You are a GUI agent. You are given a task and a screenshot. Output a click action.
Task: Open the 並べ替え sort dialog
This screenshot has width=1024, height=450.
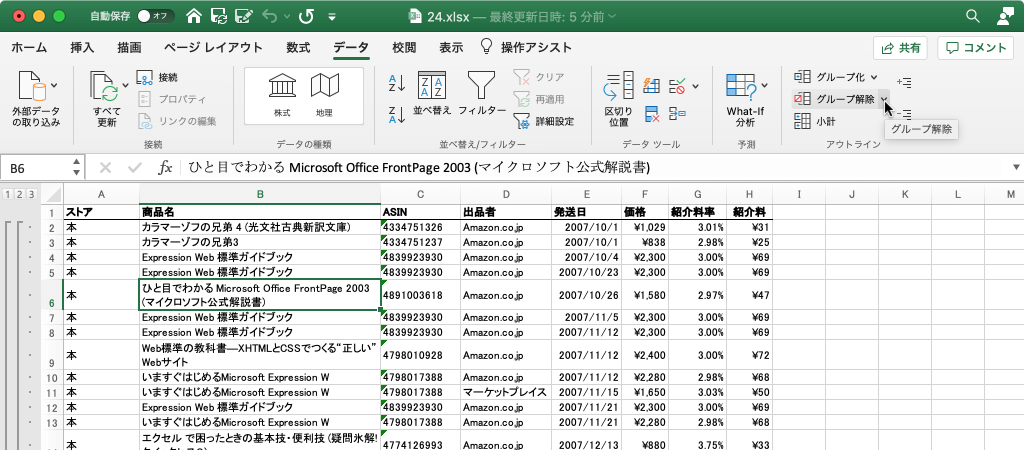pos(432,93)
